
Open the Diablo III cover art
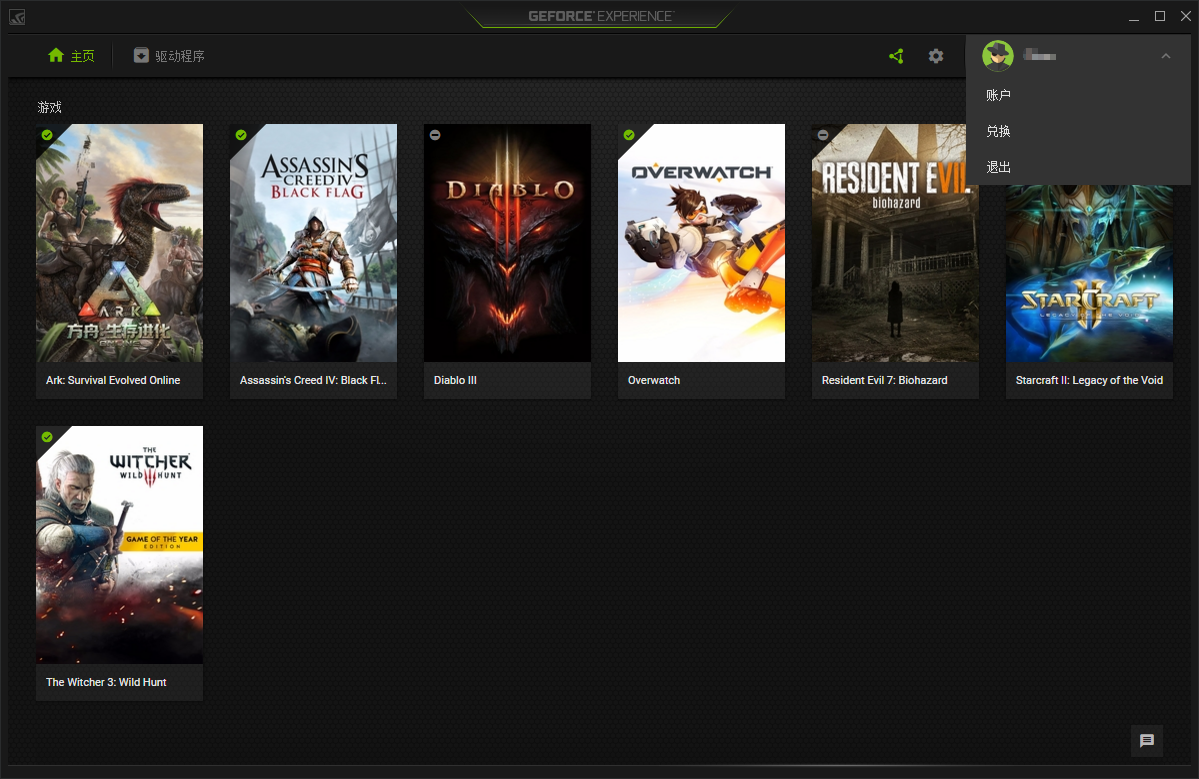508,243
